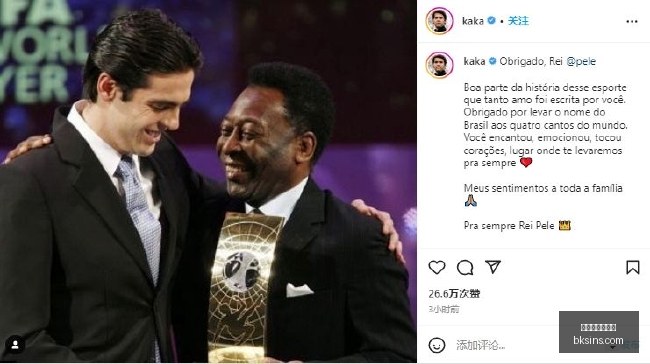650x364 pixels.
Task: View kaka's story from header avatar
Action: click(439, 21)
